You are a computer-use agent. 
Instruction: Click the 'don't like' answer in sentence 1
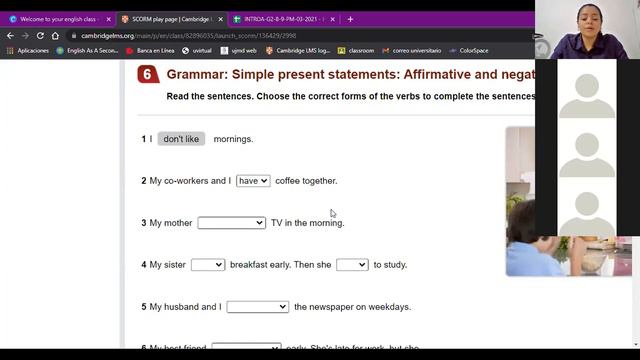[181, 139]
